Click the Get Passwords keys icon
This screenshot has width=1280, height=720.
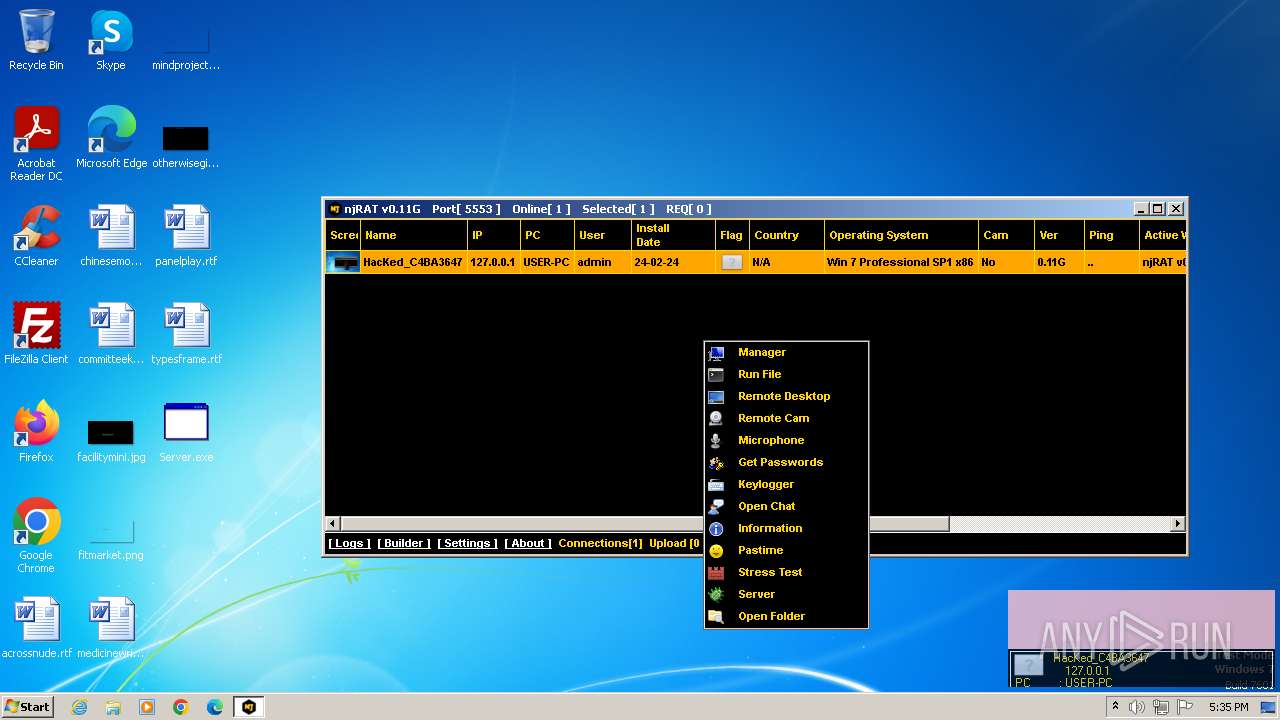[716, 463]
